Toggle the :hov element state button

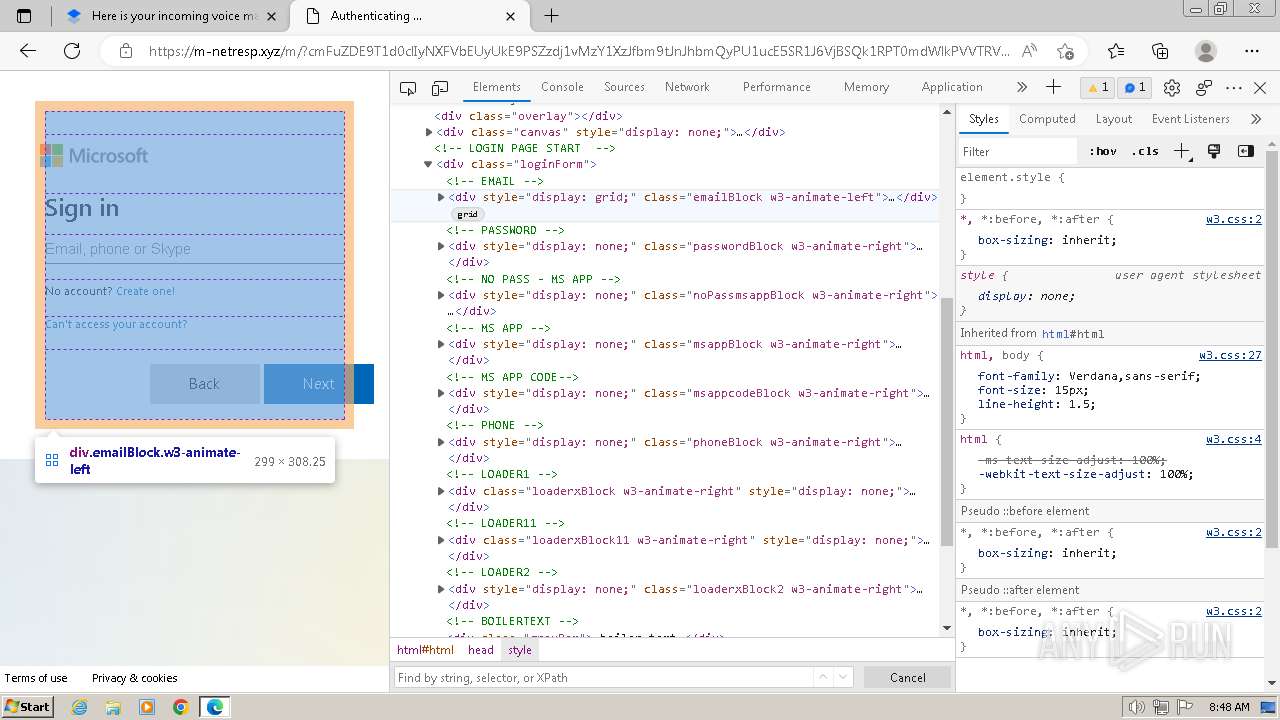tap(1103, 152)
